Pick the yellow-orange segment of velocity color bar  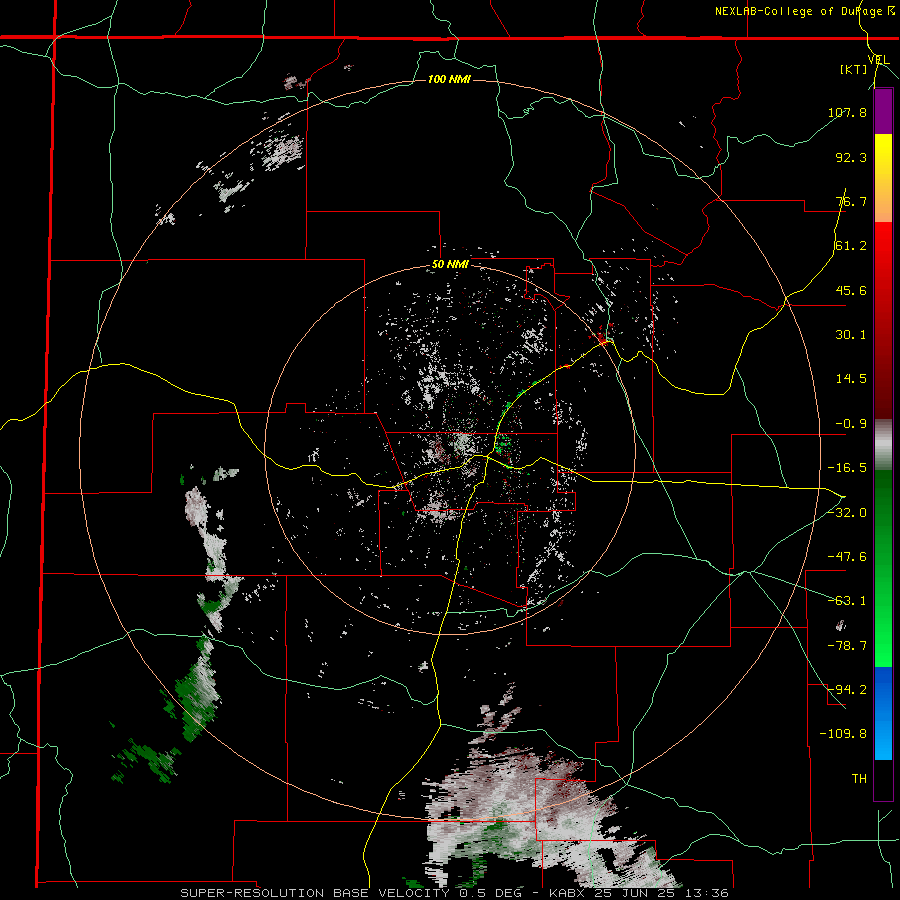[883, 178]
